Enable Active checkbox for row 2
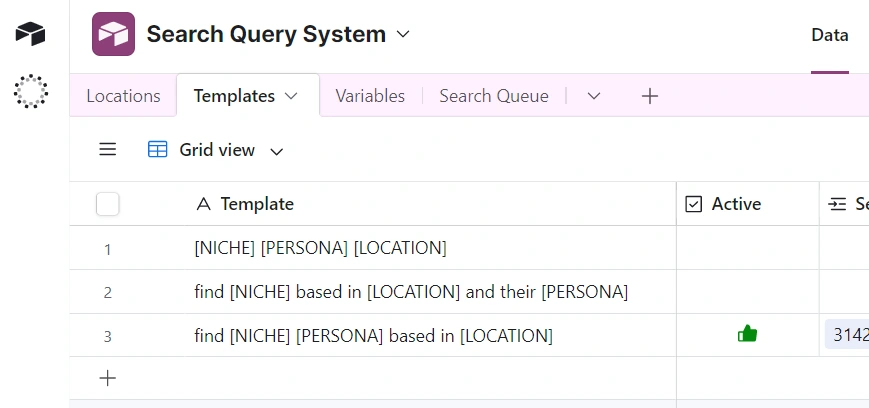 click(x=747, y=292)
